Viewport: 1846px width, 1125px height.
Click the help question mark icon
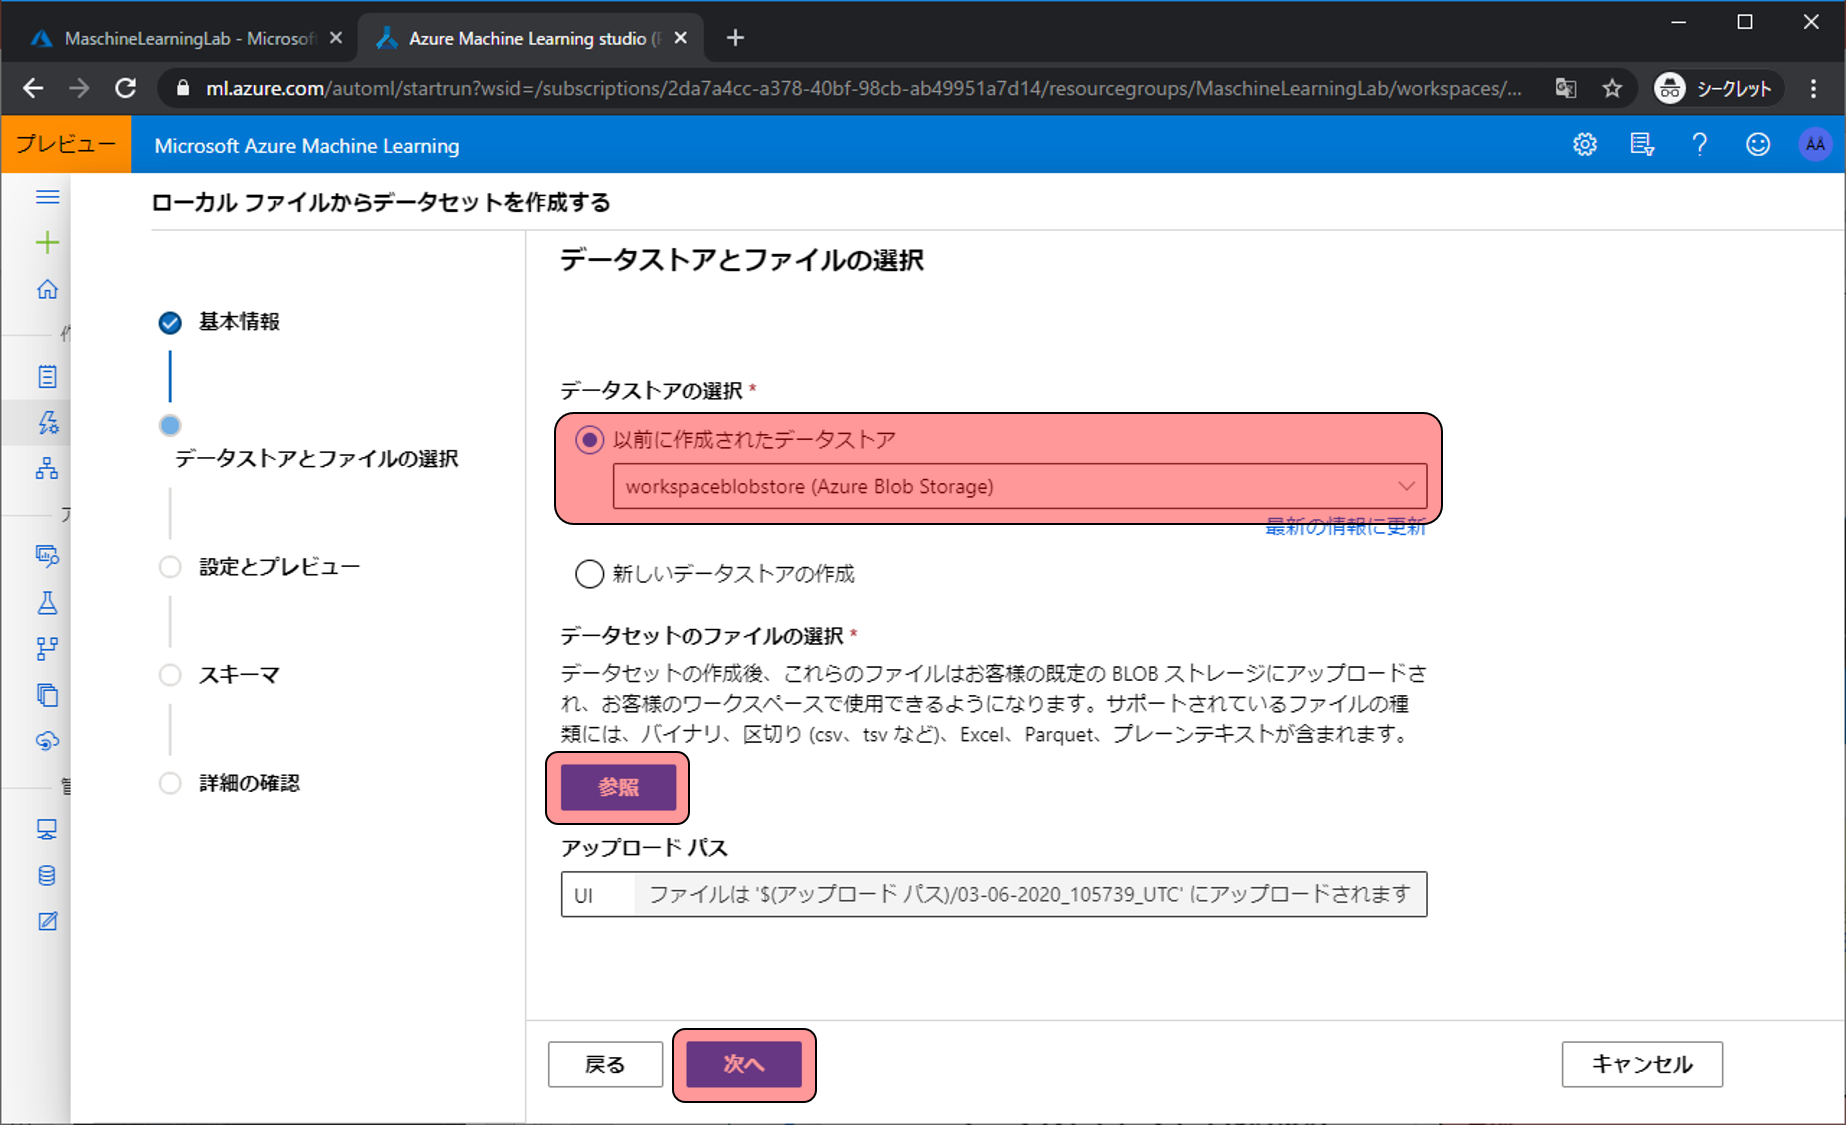point(1699,145)
